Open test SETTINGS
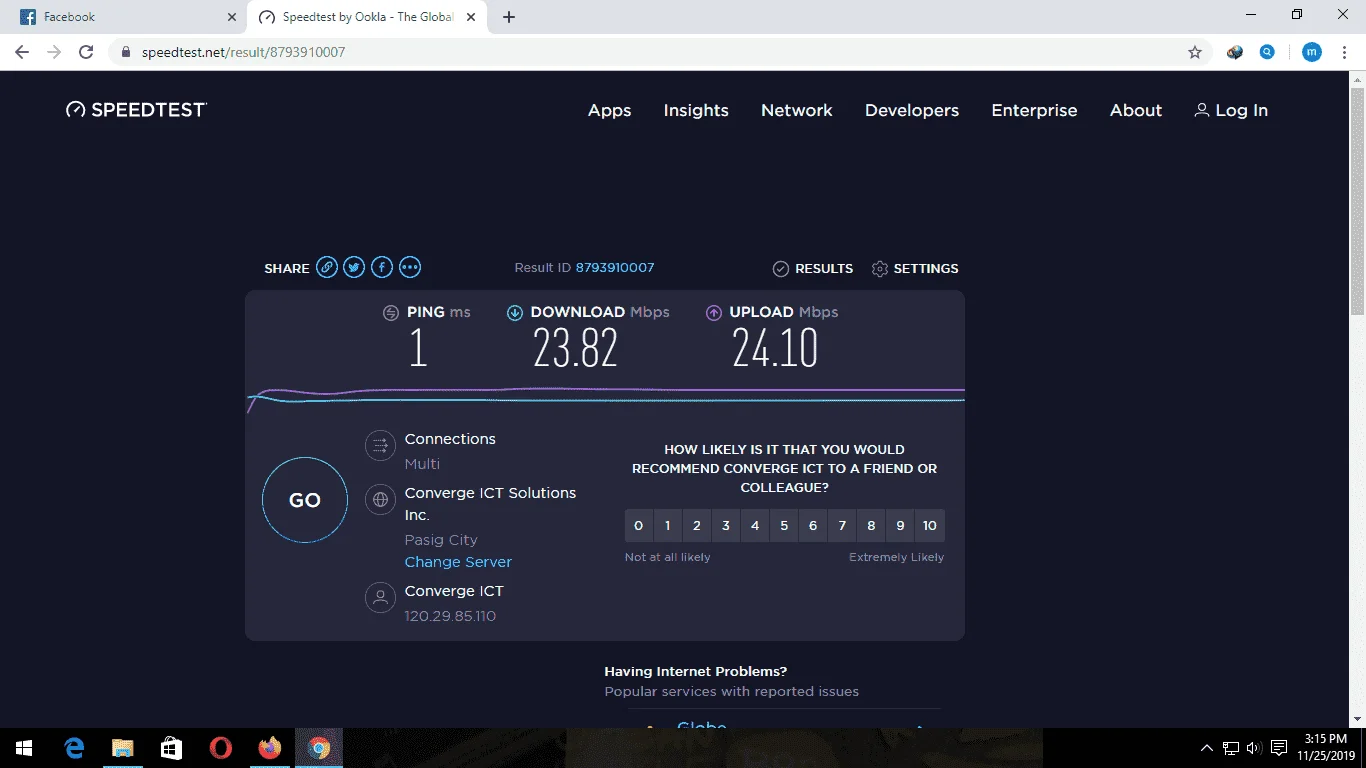This screenshot has width=1366, height=768. click(915, 268)
